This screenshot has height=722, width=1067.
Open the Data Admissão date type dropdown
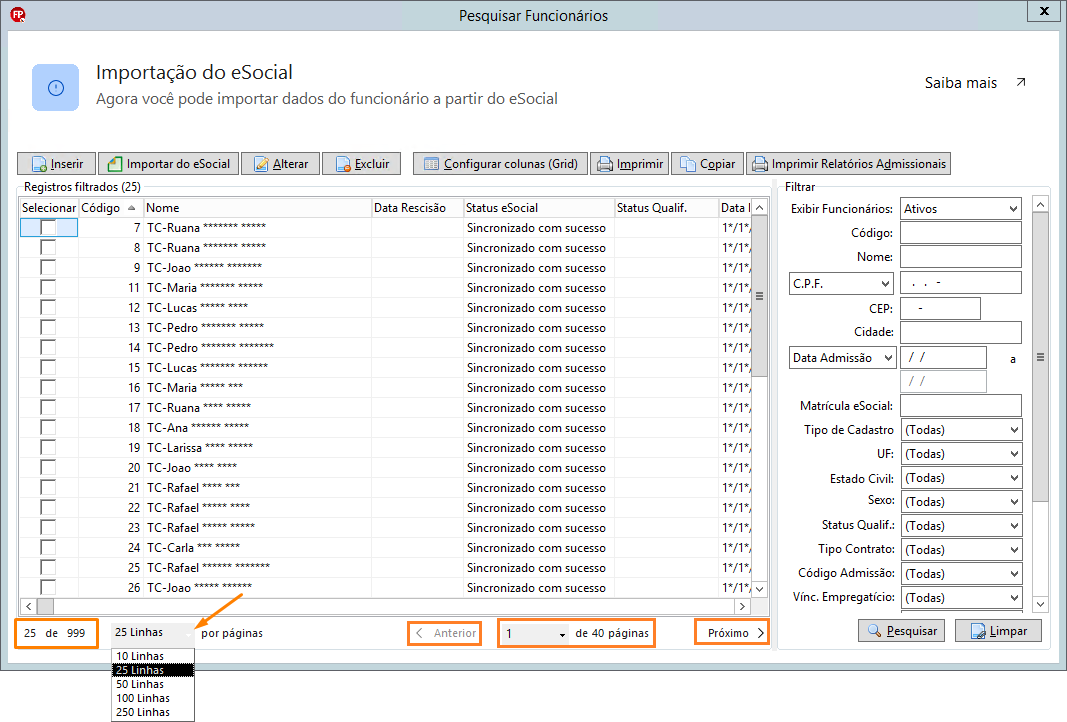(x=842, y=358)
